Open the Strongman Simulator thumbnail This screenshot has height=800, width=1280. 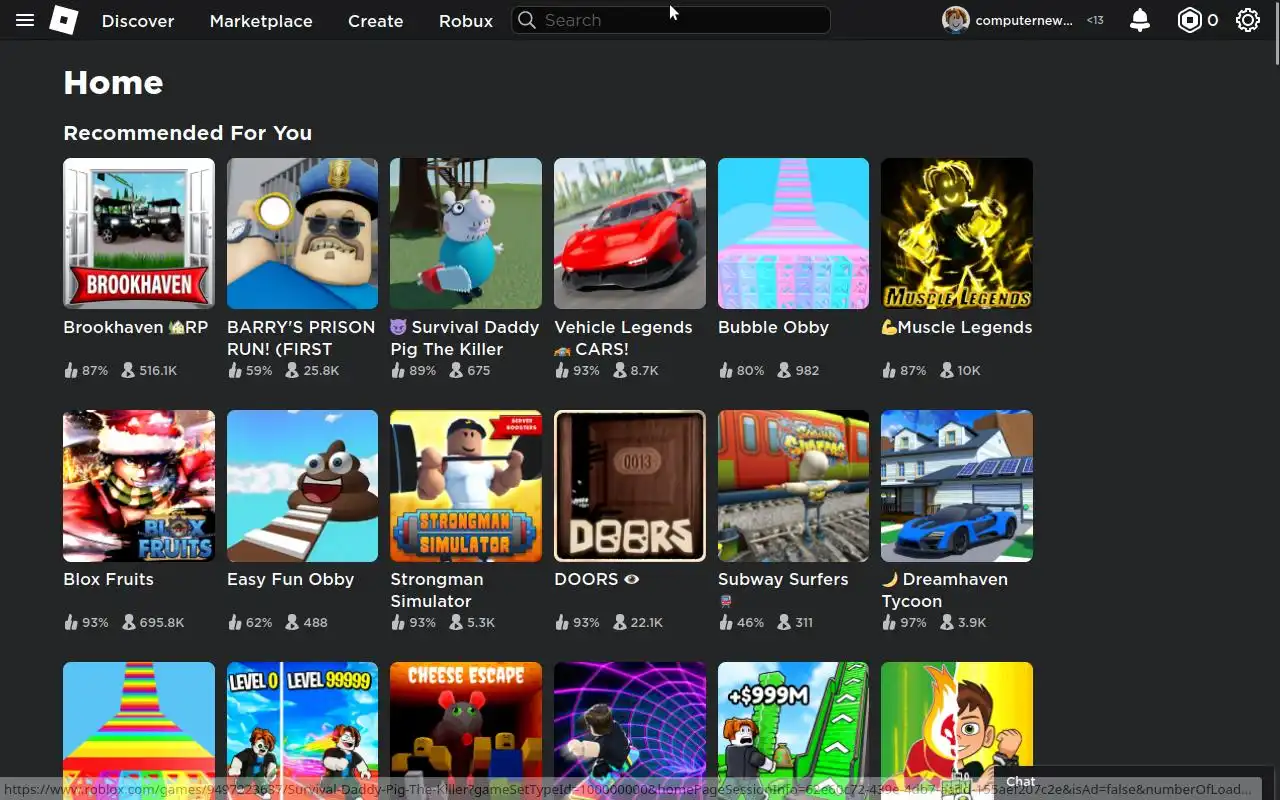point(466,486)
